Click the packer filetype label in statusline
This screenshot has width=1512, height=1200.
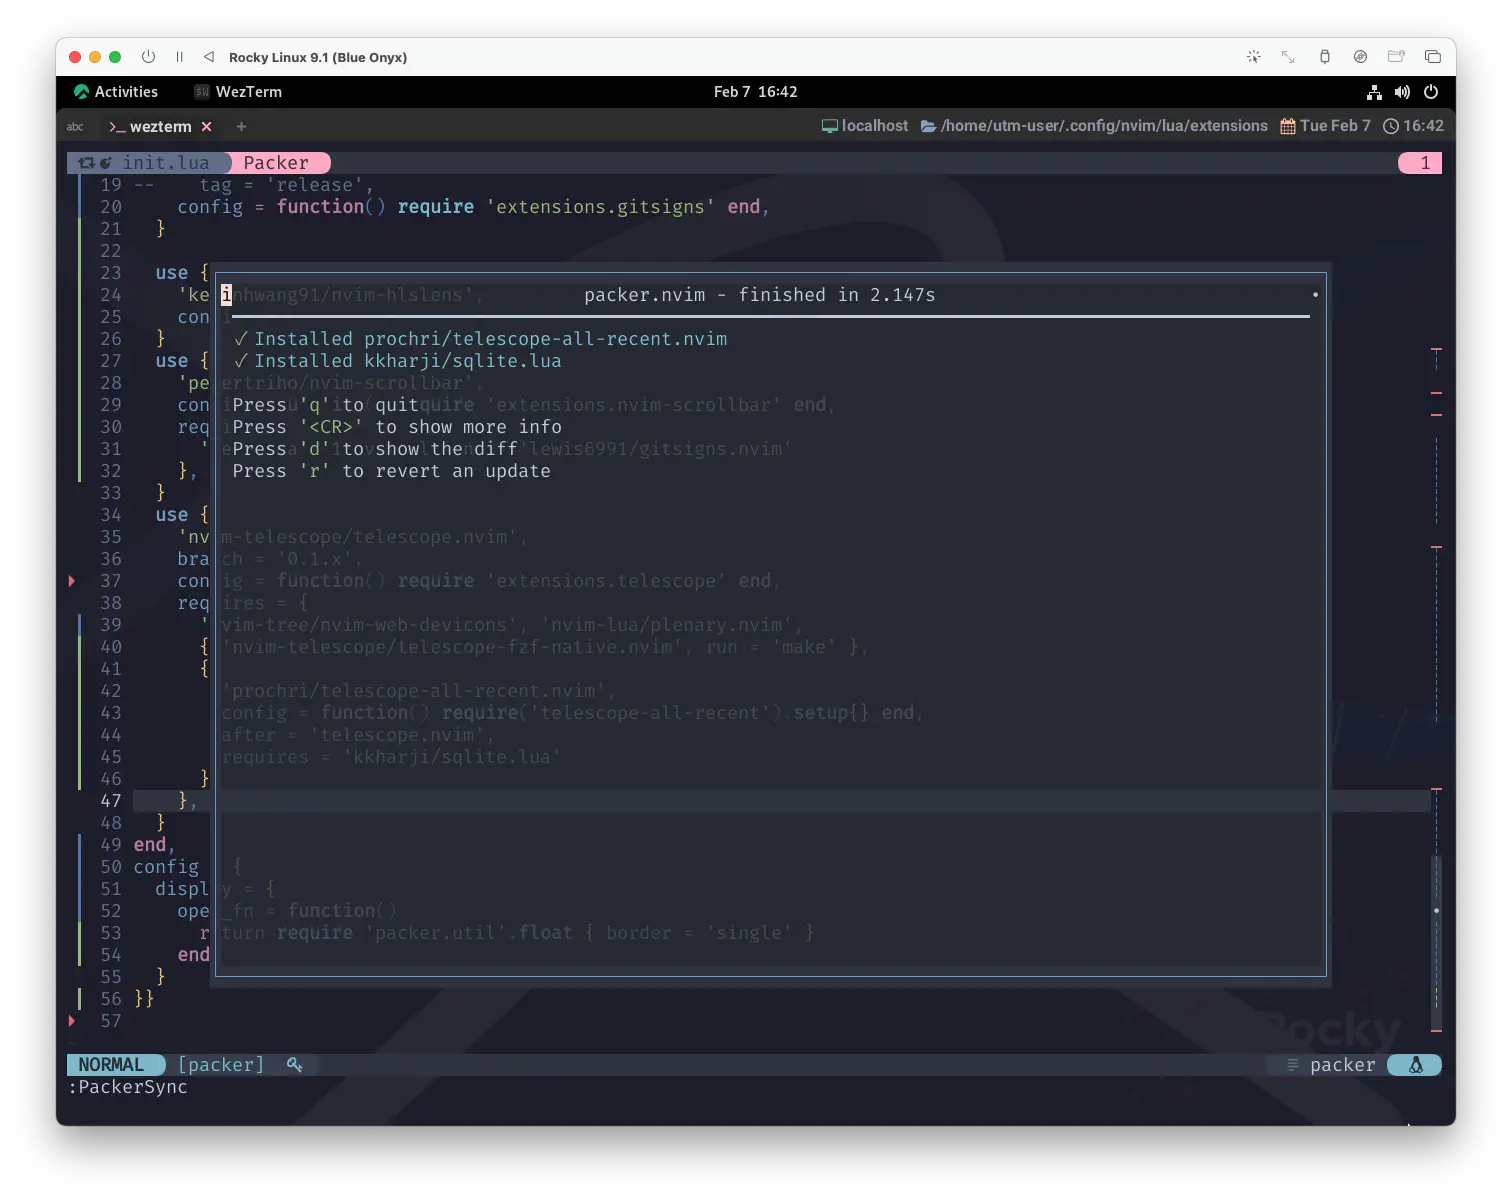1342,1065
